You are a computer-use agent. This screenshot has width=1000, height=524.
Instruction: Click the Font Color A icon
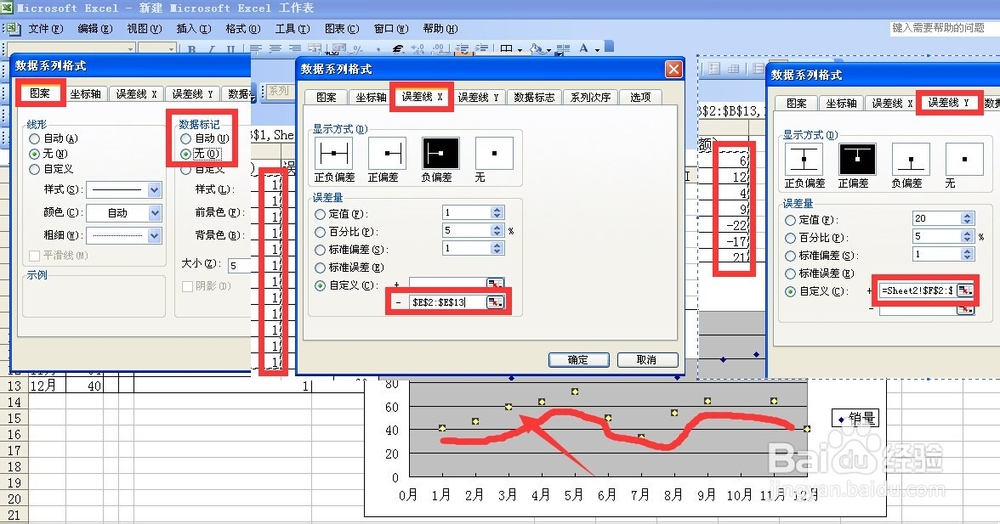click(584, 48)
